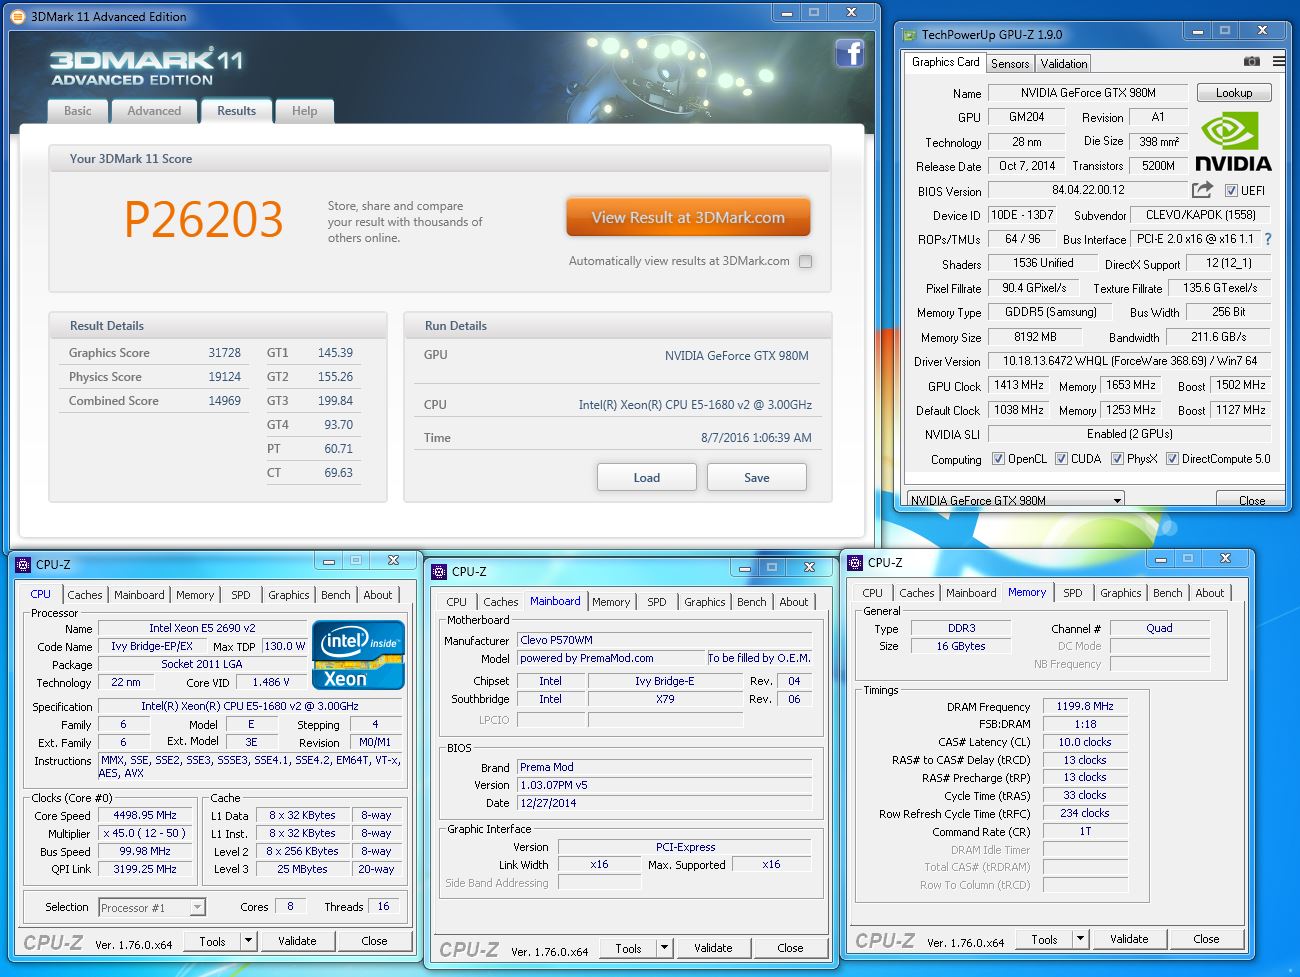Viewport: 1300px width, 977px height.
Task: Open Caches tab in CPU-Z CPU window
Action: point(85,595)
